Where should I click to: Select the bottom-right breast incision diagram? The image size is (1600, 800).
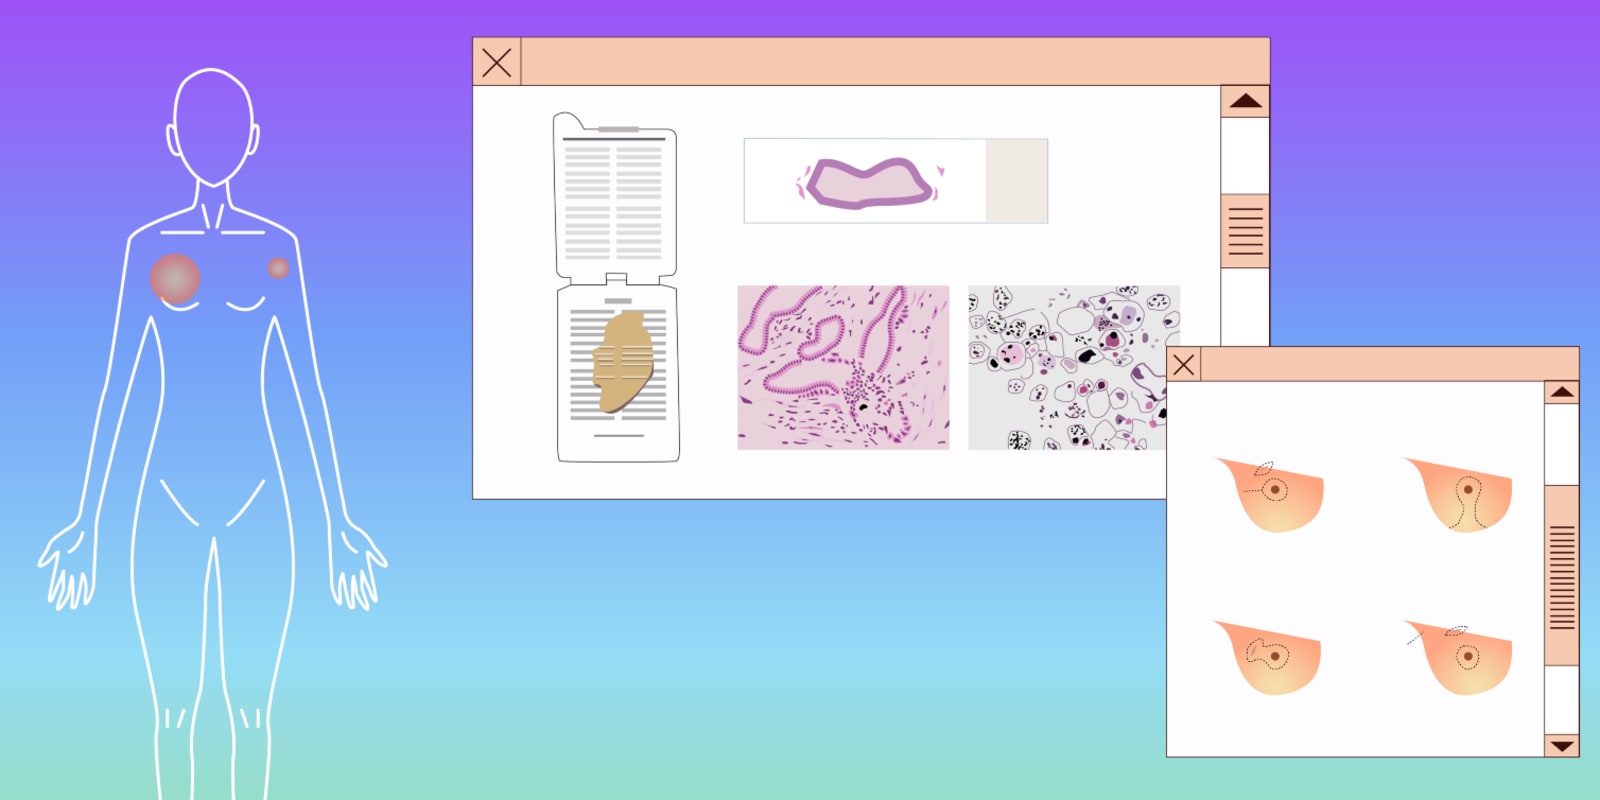point(1459,658)
